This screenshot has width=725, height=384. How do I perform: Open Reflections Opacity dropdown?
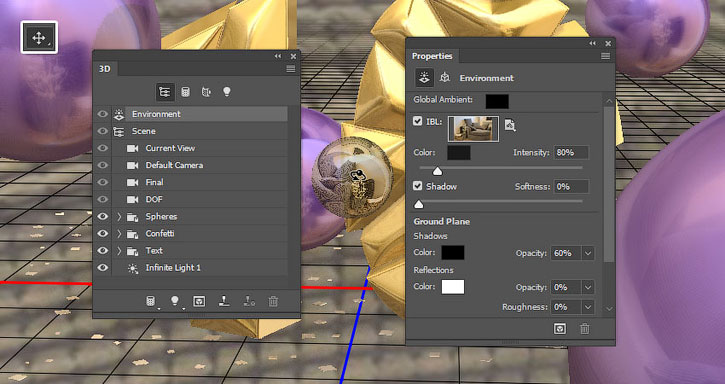[x=588, y=287]
